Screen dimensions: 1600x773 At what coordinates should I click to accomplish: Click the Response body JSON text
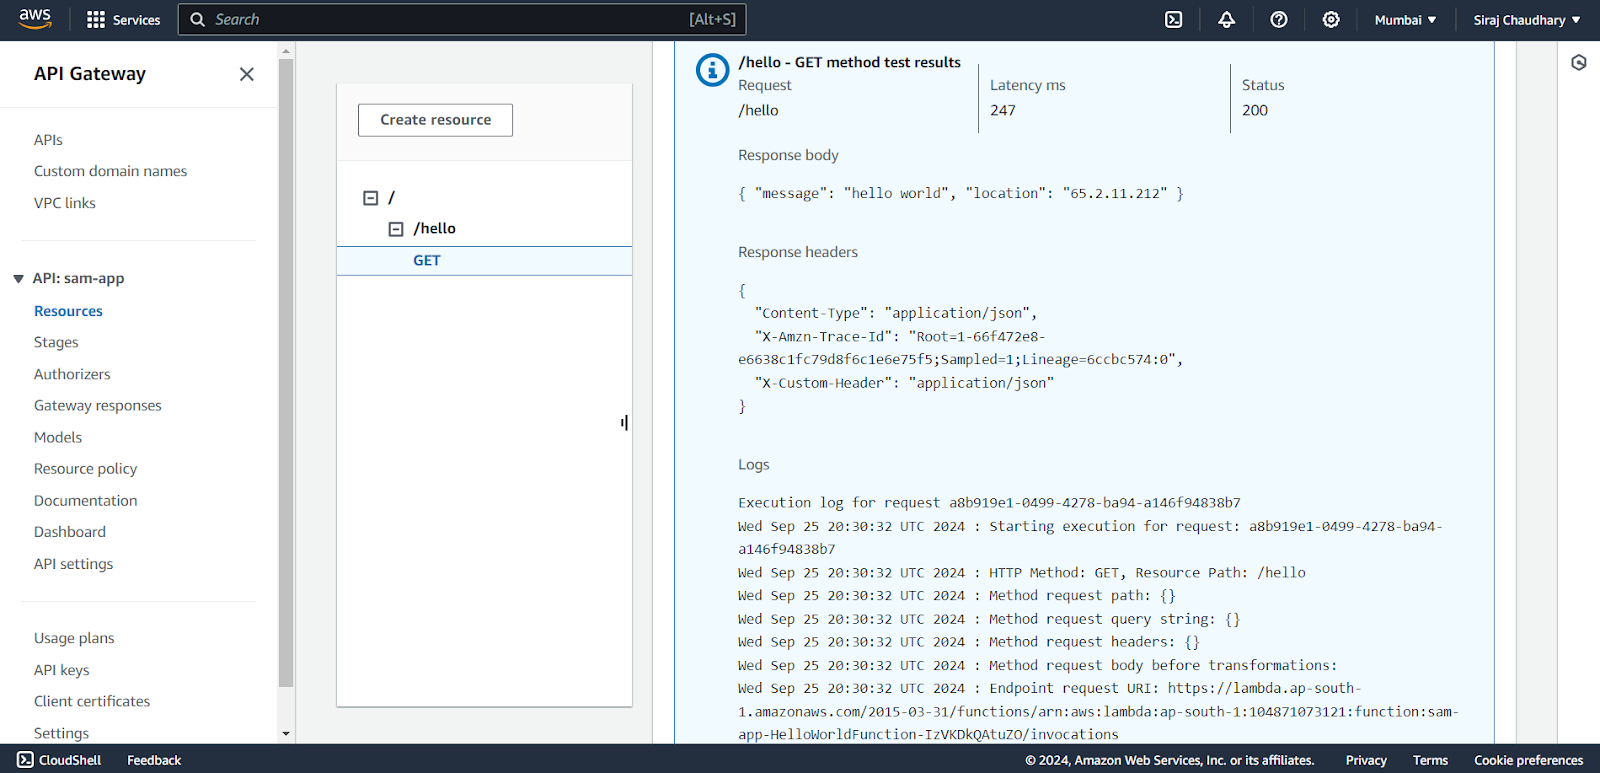click(x=961, y=193)
